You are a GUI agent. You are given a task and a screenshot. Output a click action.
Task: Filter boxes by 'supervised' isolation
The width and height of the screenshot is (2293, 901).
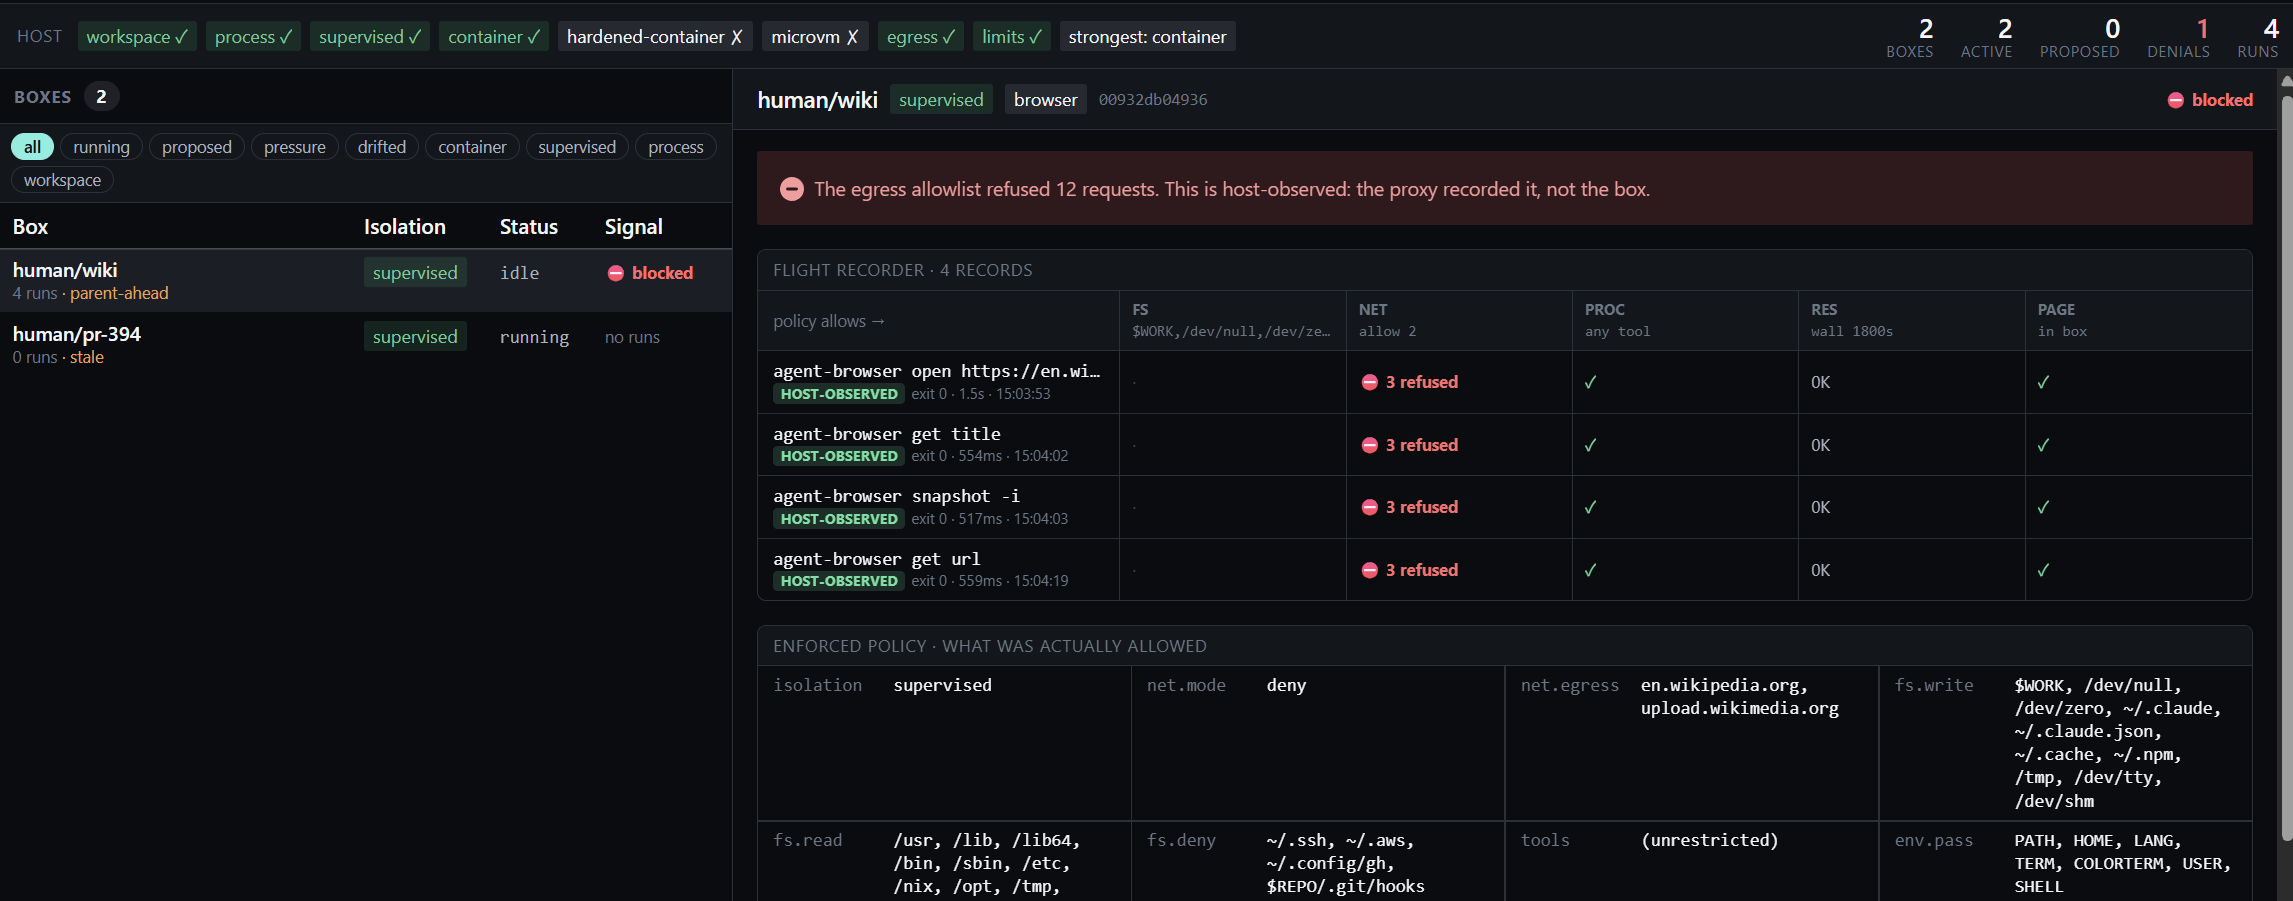(x=577, y=147)
